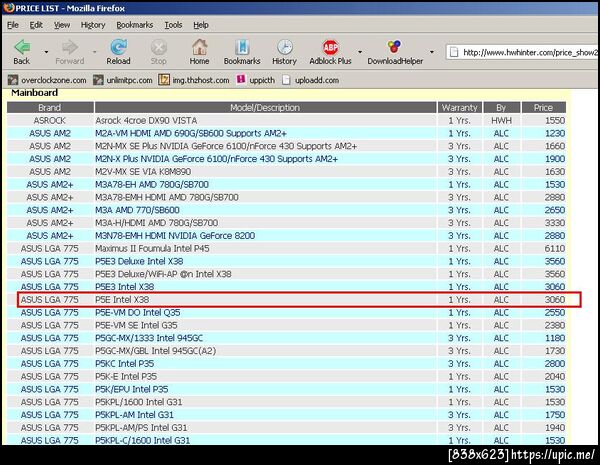Viewport: 600px width, 465px height.
Task: Open the File menu
Action: click(x=13, y=25)
